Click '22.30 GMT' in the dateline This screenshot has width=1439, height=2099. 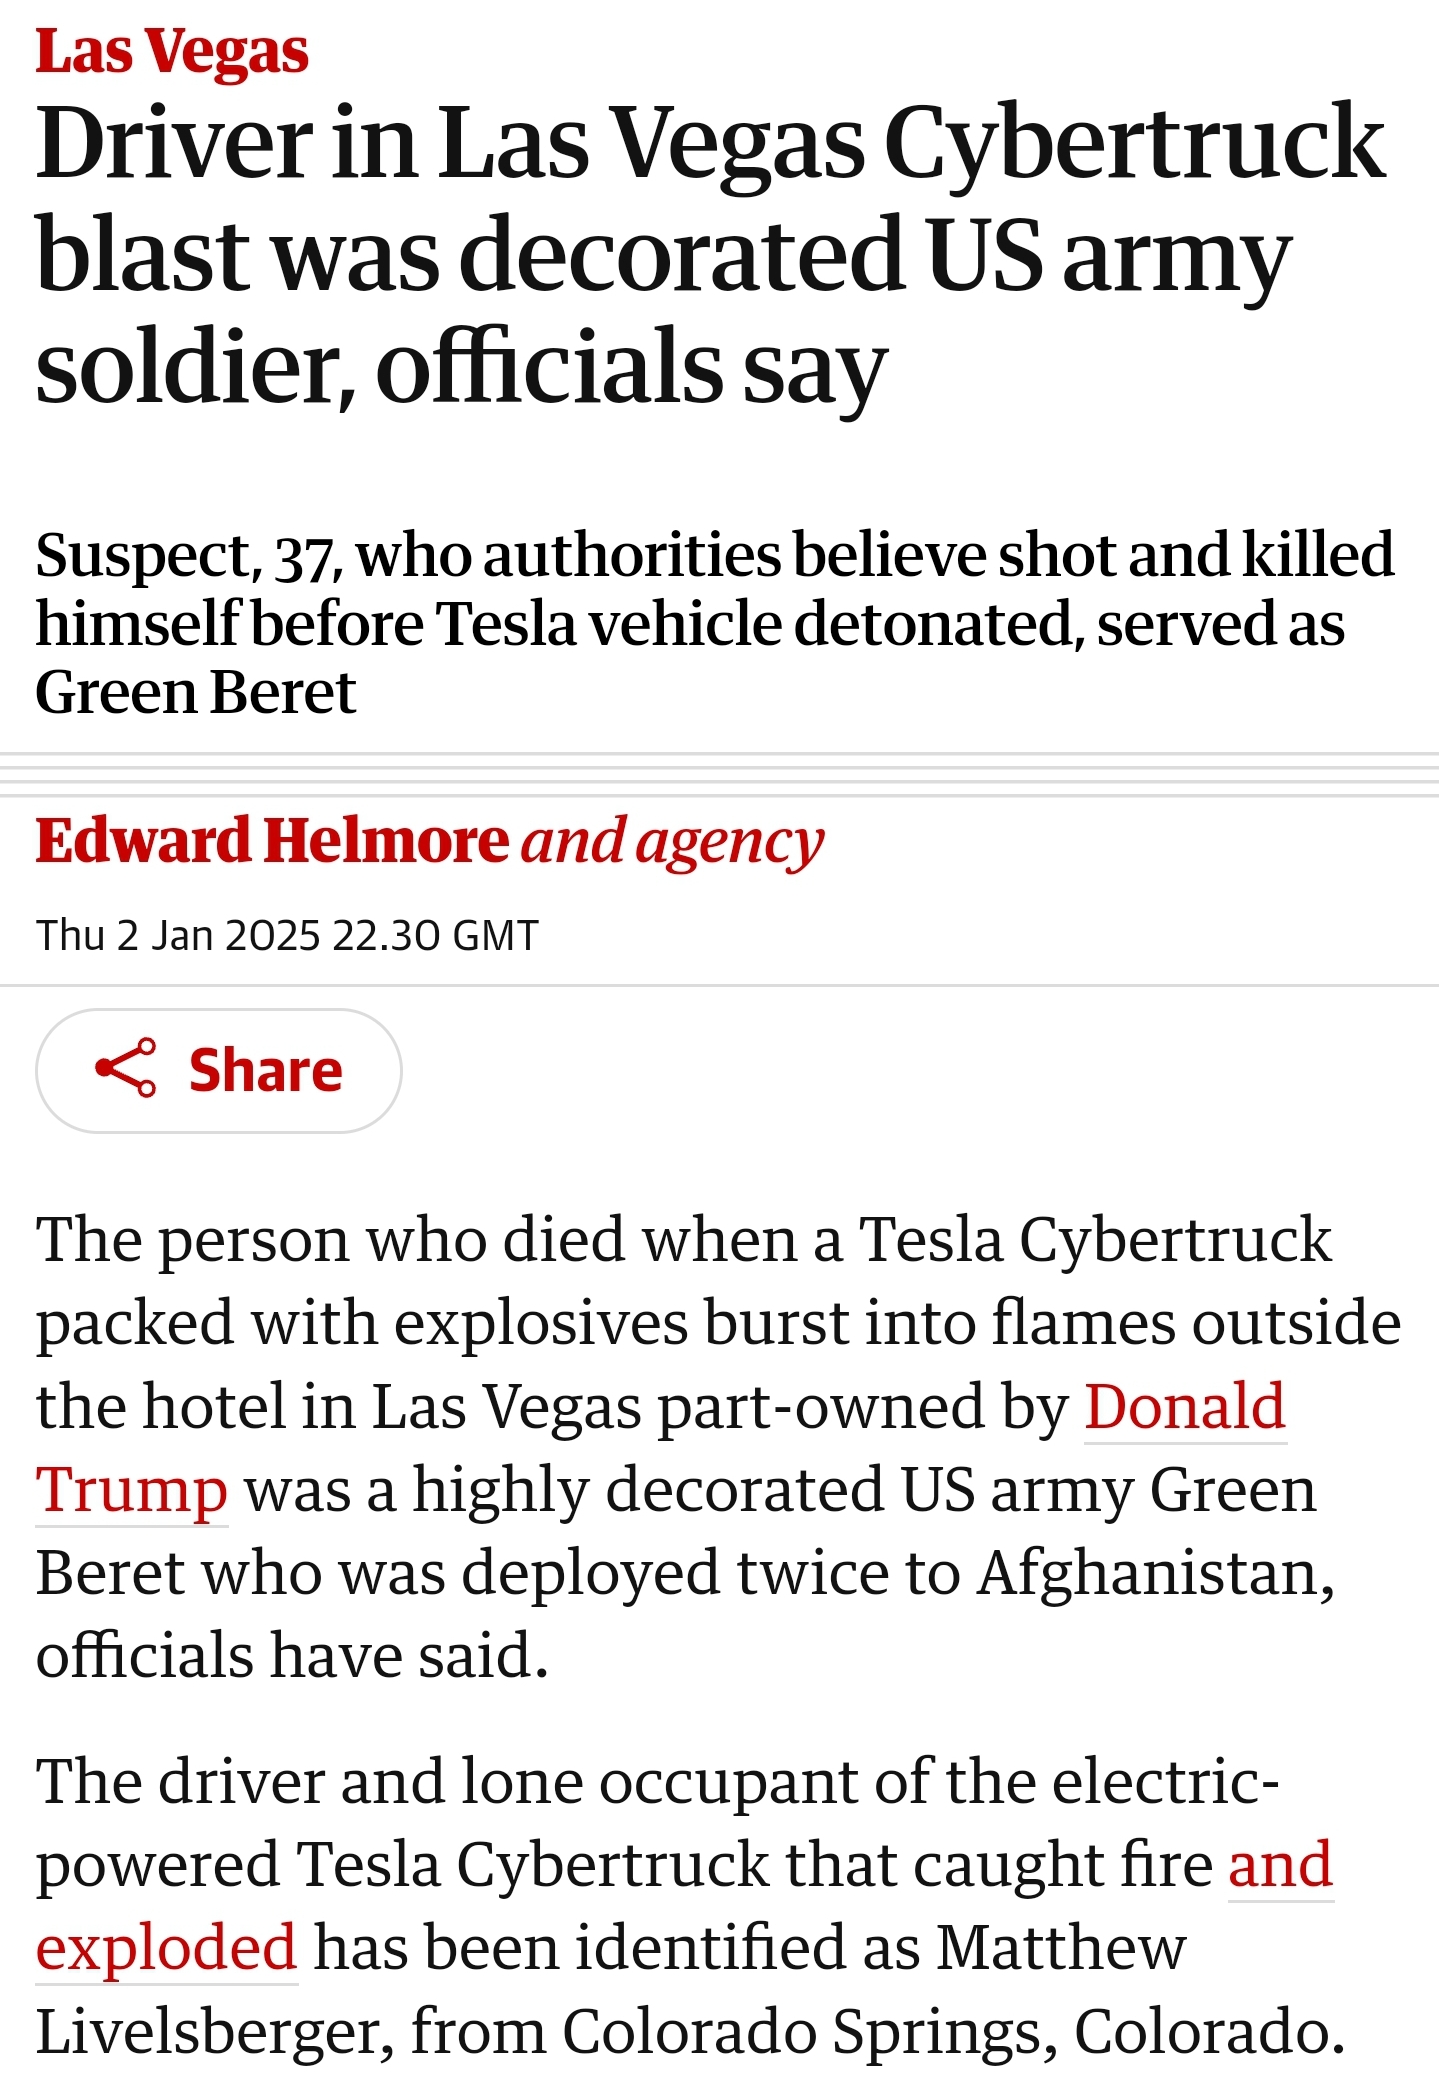pos(436,936)
